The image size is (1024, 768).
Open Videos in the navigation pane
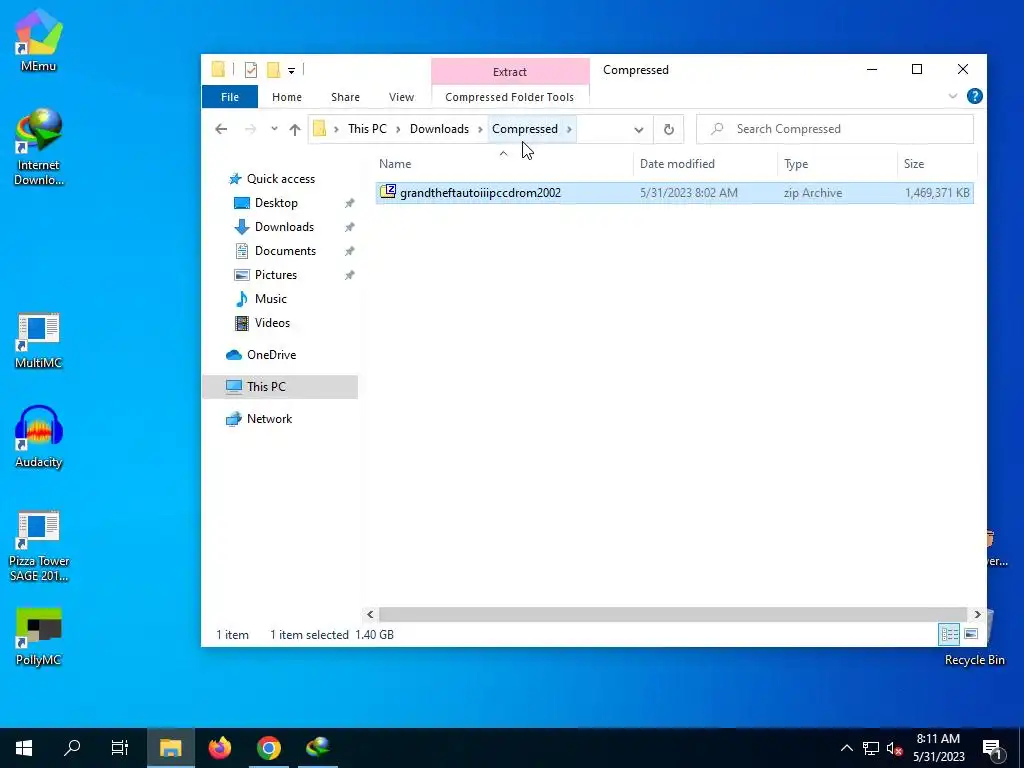tap(272, 323)
